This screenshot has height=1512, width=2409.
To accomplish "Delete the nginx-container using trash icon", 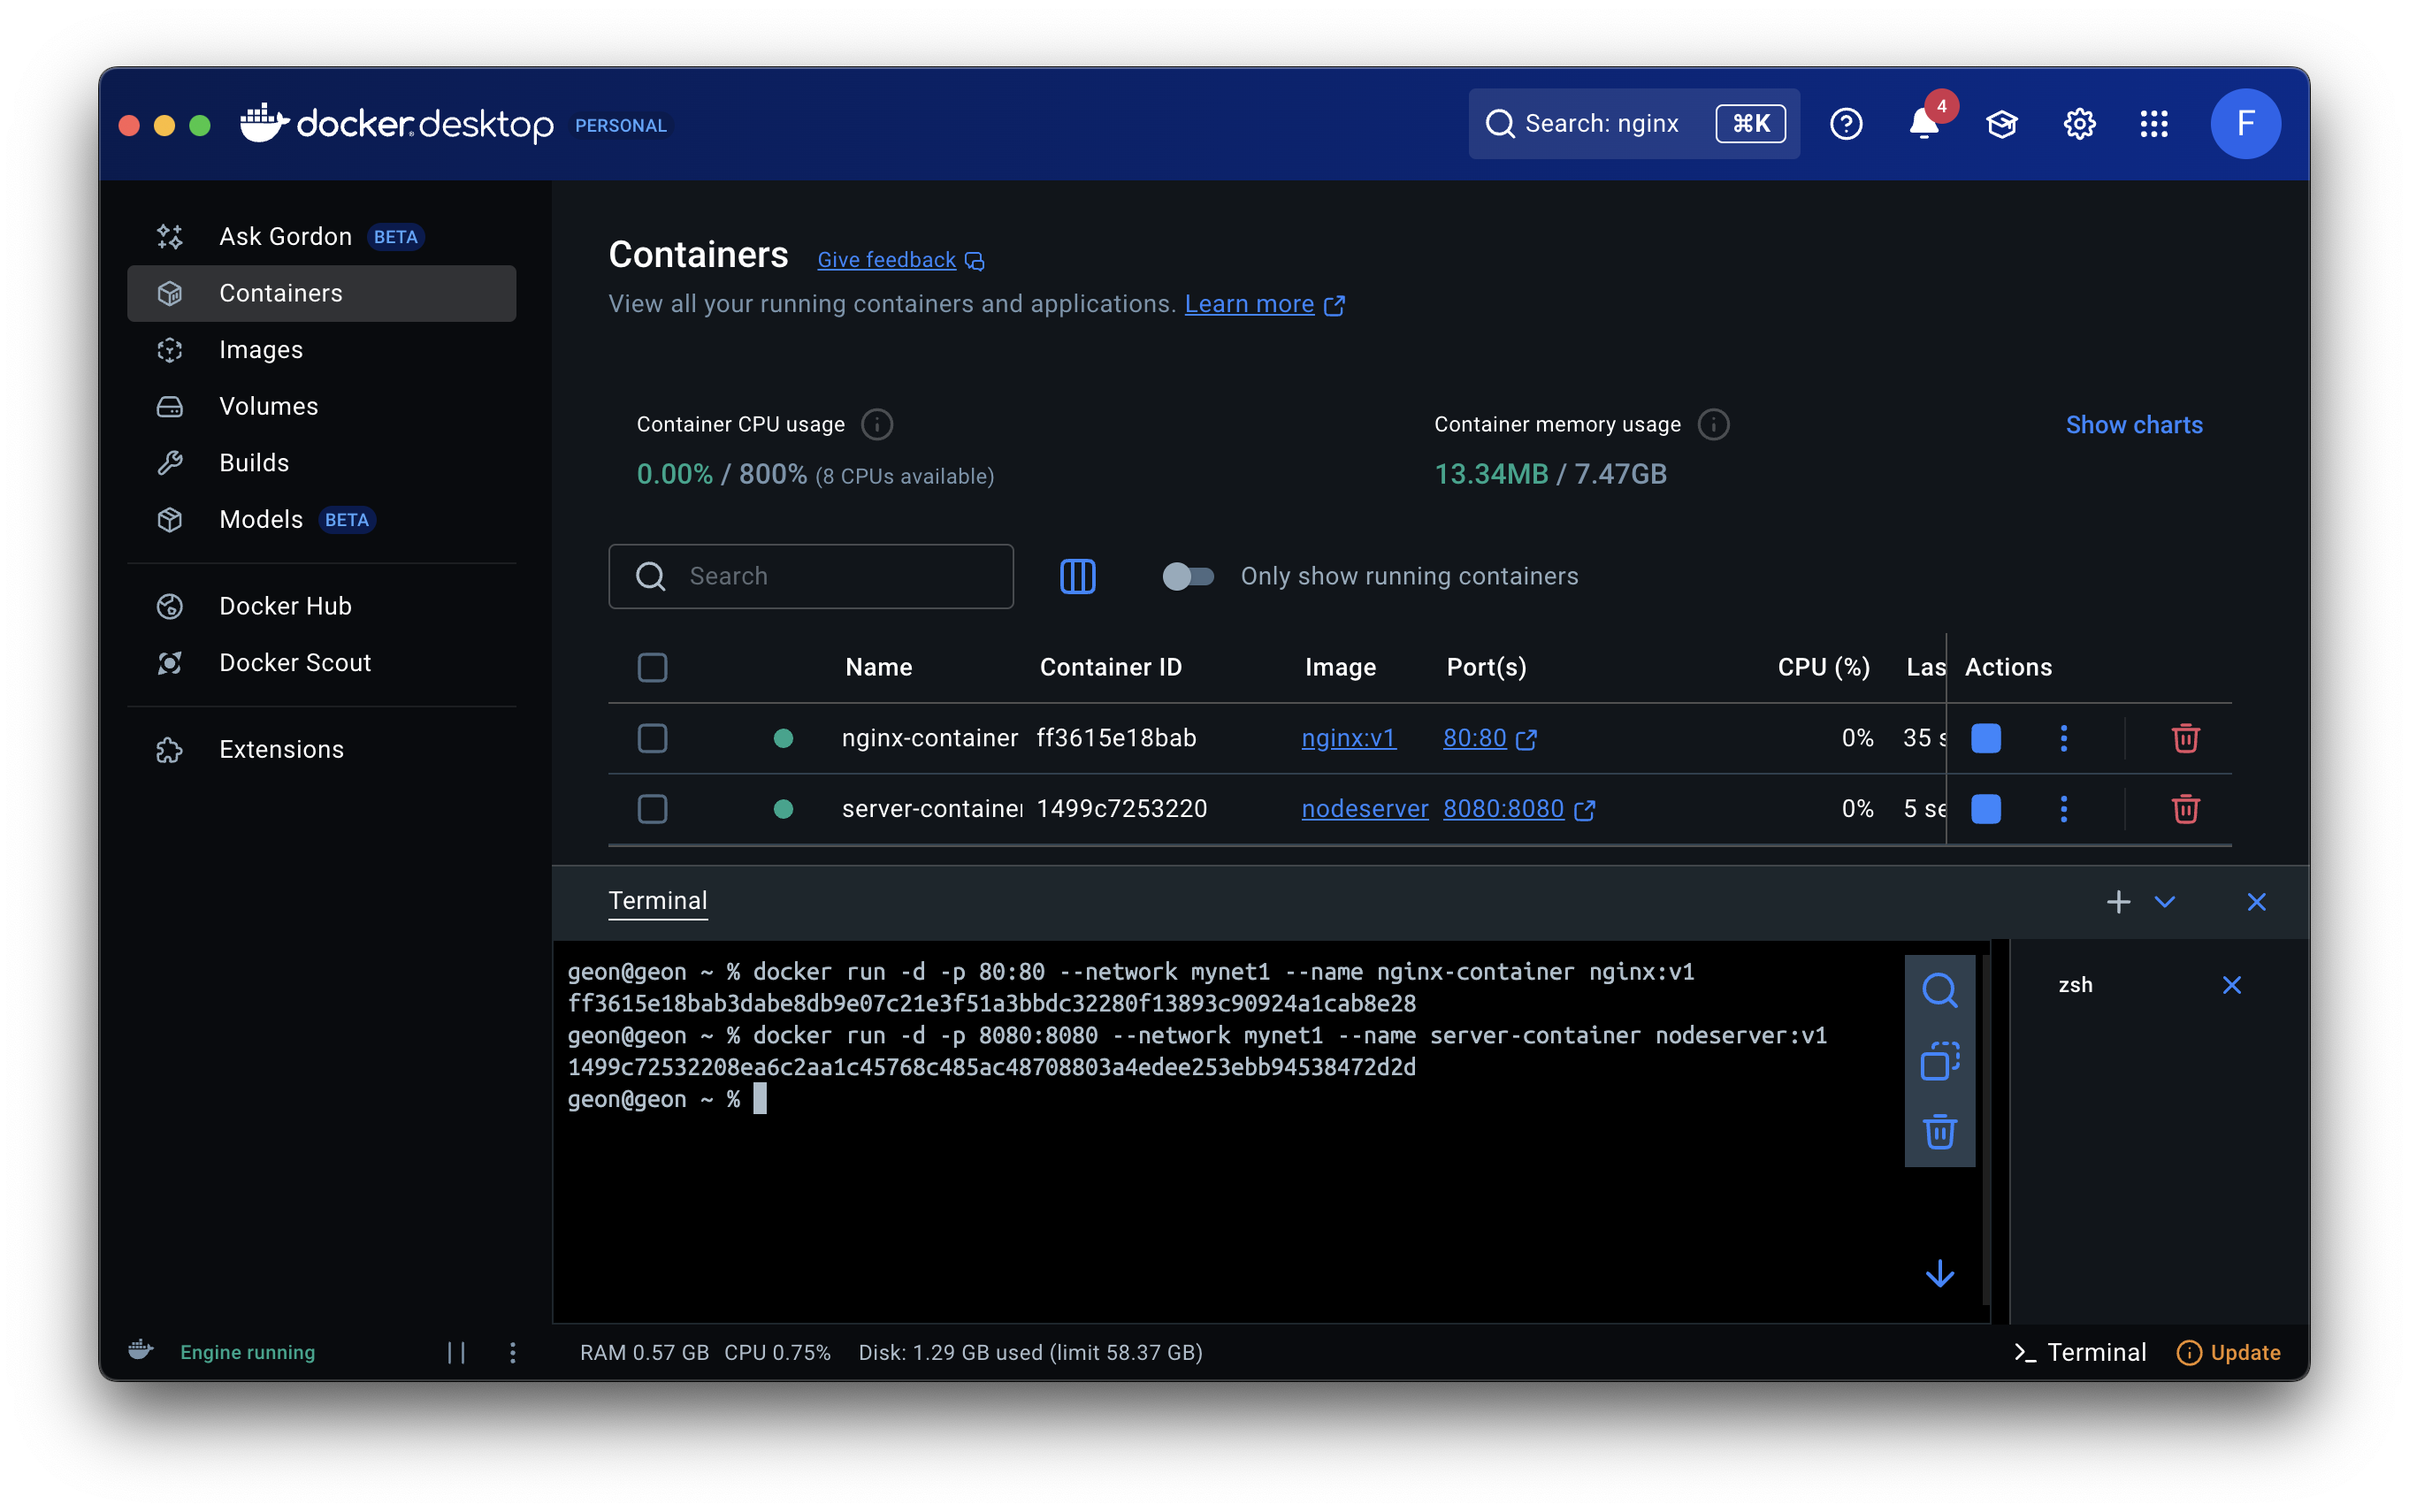I will coord(2185,738).
